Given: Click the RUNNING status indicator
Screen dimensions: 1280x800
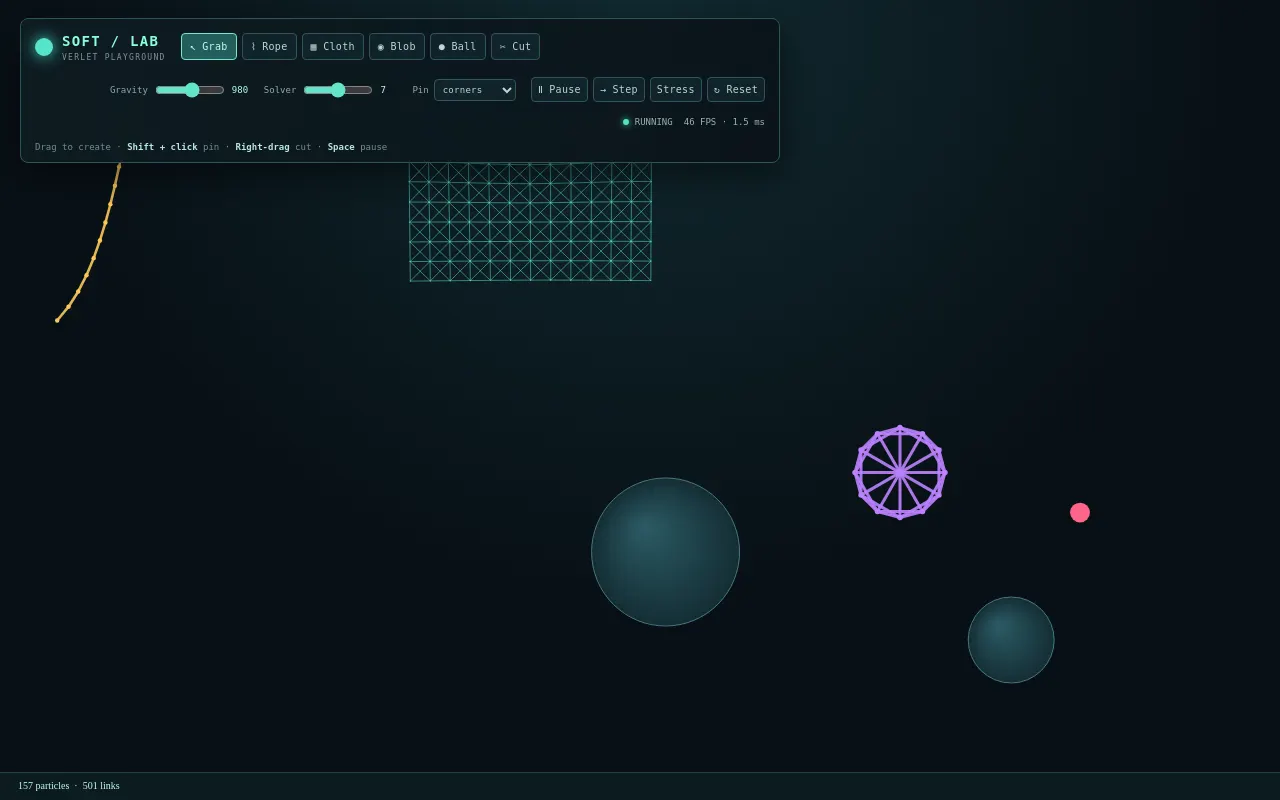Looking at the screenshot, I should tap(648, 122).
